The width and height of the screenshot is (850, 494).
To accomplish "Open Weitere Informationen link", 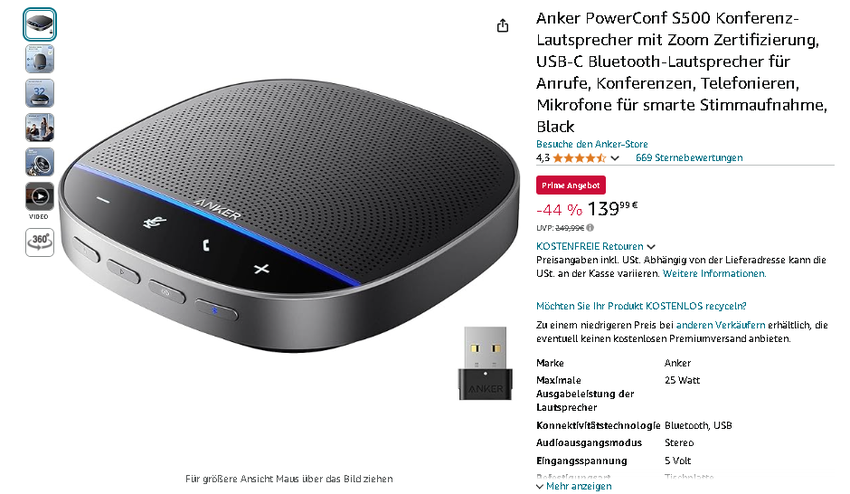I will [x=714, y=273].
